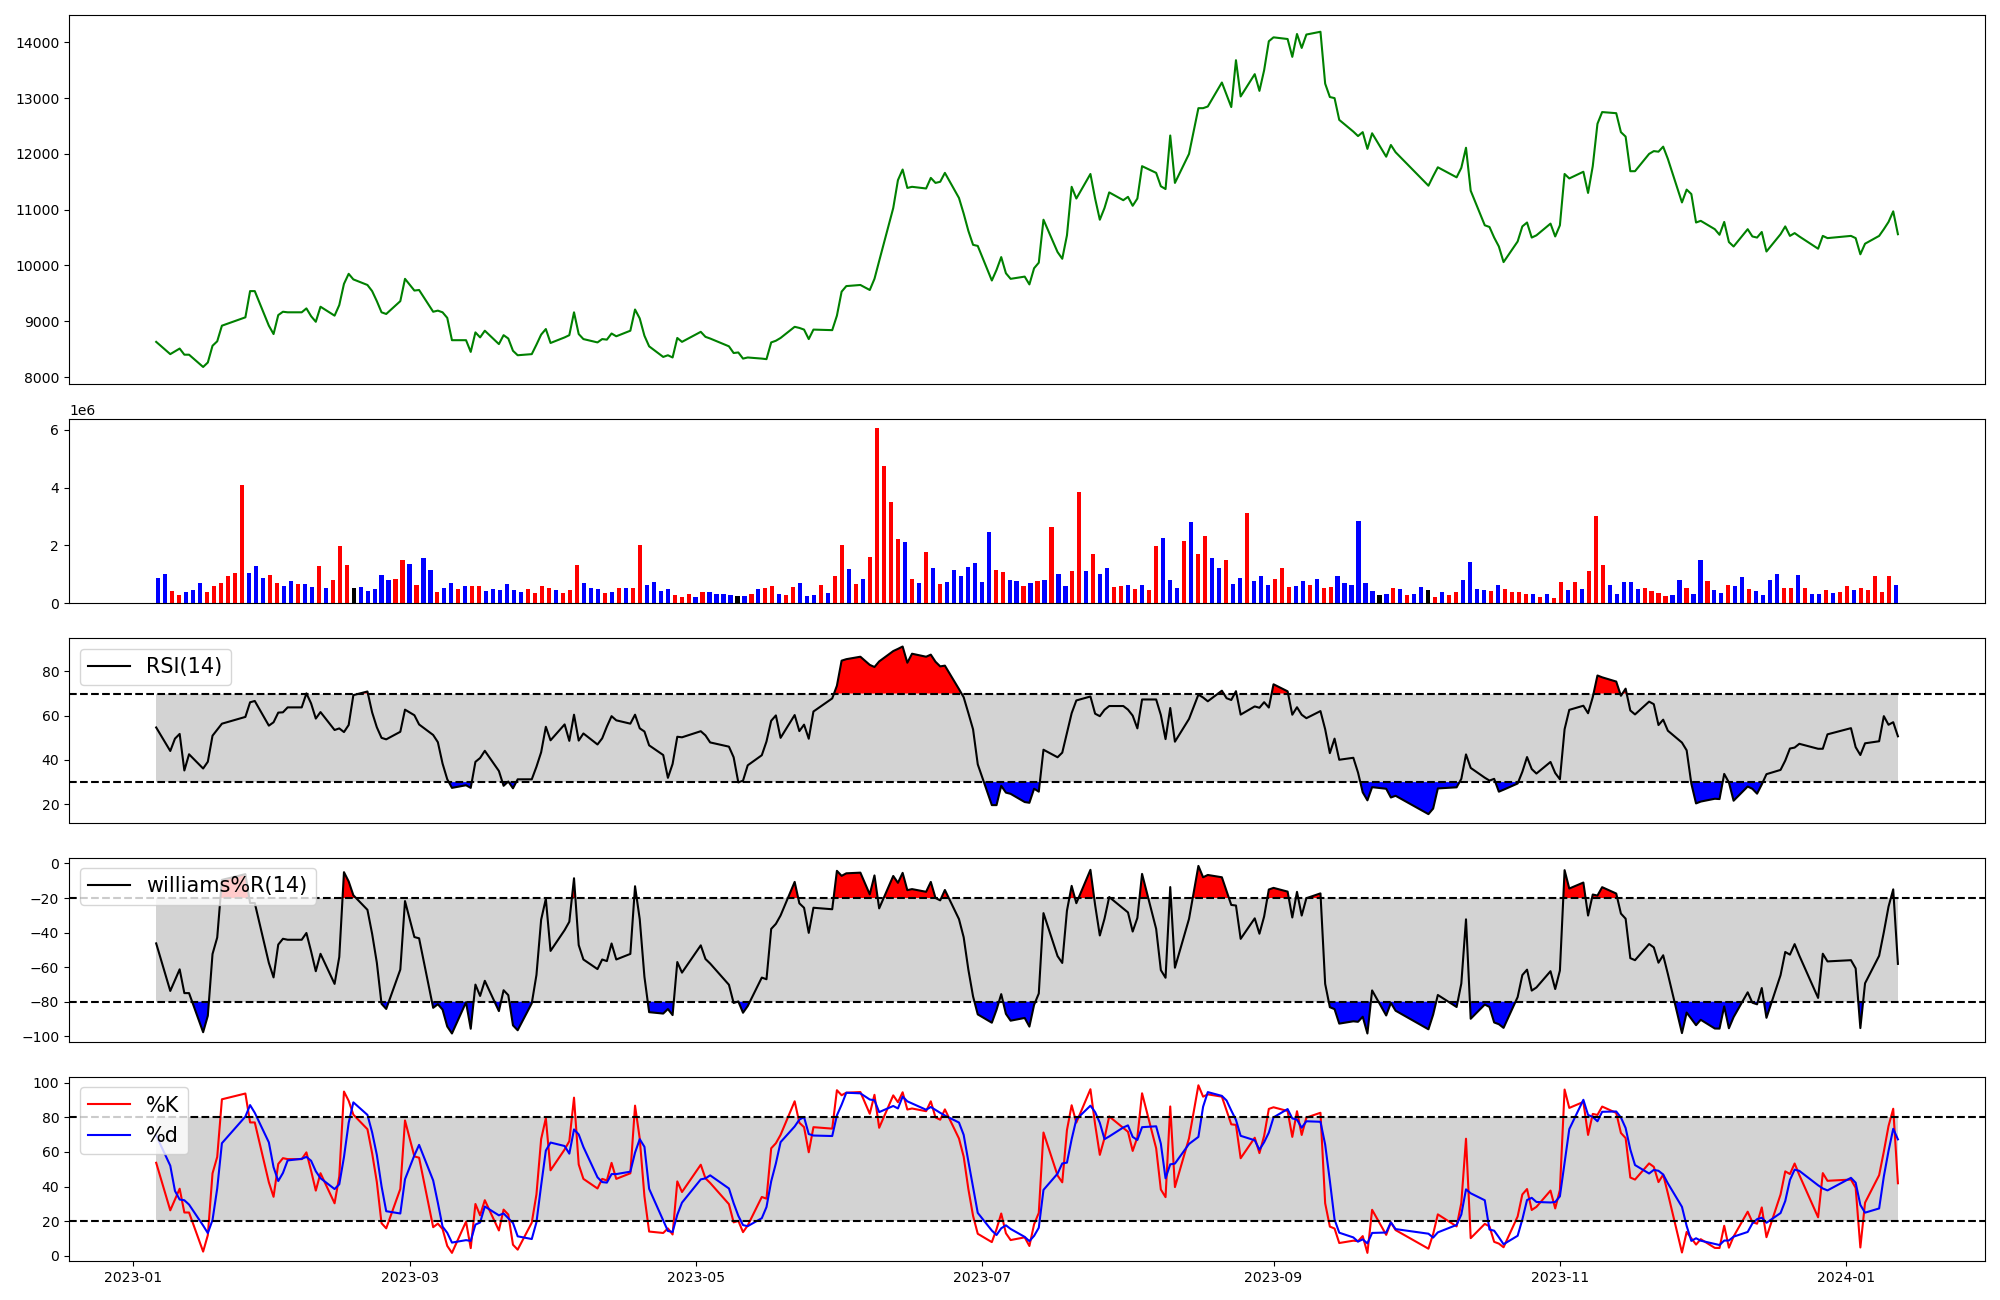Screen dimensions: 2000x1300
Task: Click the blue line sample beside %d
Action: coord(111,1136)
